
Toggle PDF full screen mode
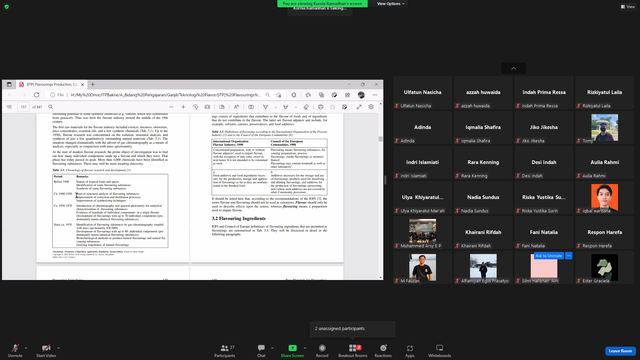[359, 107]
